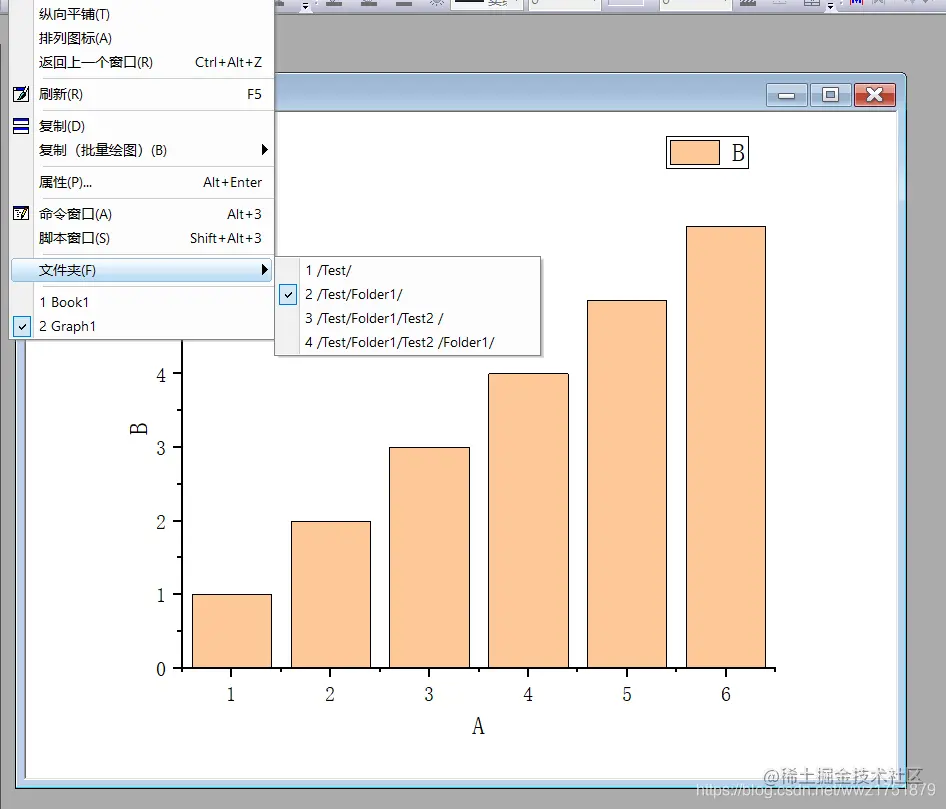
Task: Choose Tile Vertically 纵向平铺(T) menu entry
Action: (142, 14)
